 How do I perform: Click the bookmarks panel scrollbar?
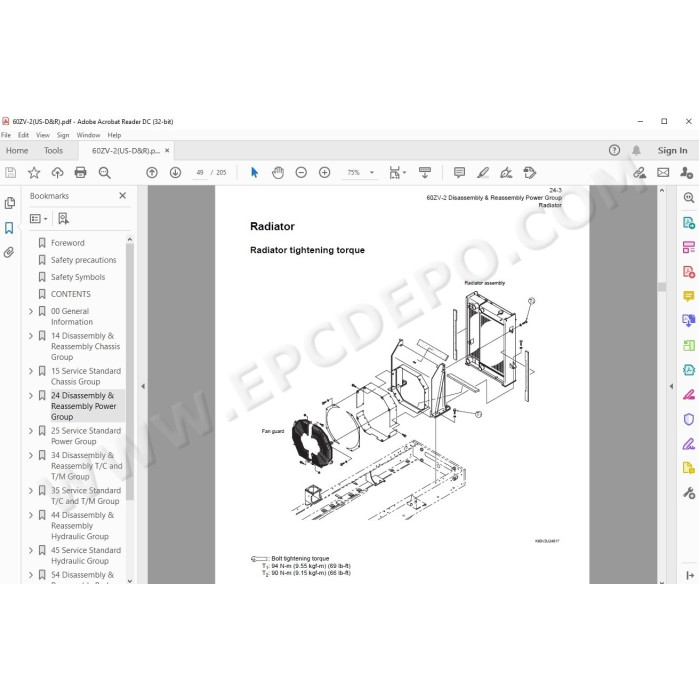(130, 371)
